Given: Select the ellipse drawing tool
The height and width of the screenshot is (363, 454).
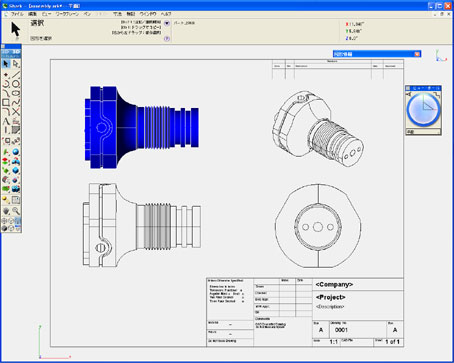Looking at the screenshot, I should 16,93.
